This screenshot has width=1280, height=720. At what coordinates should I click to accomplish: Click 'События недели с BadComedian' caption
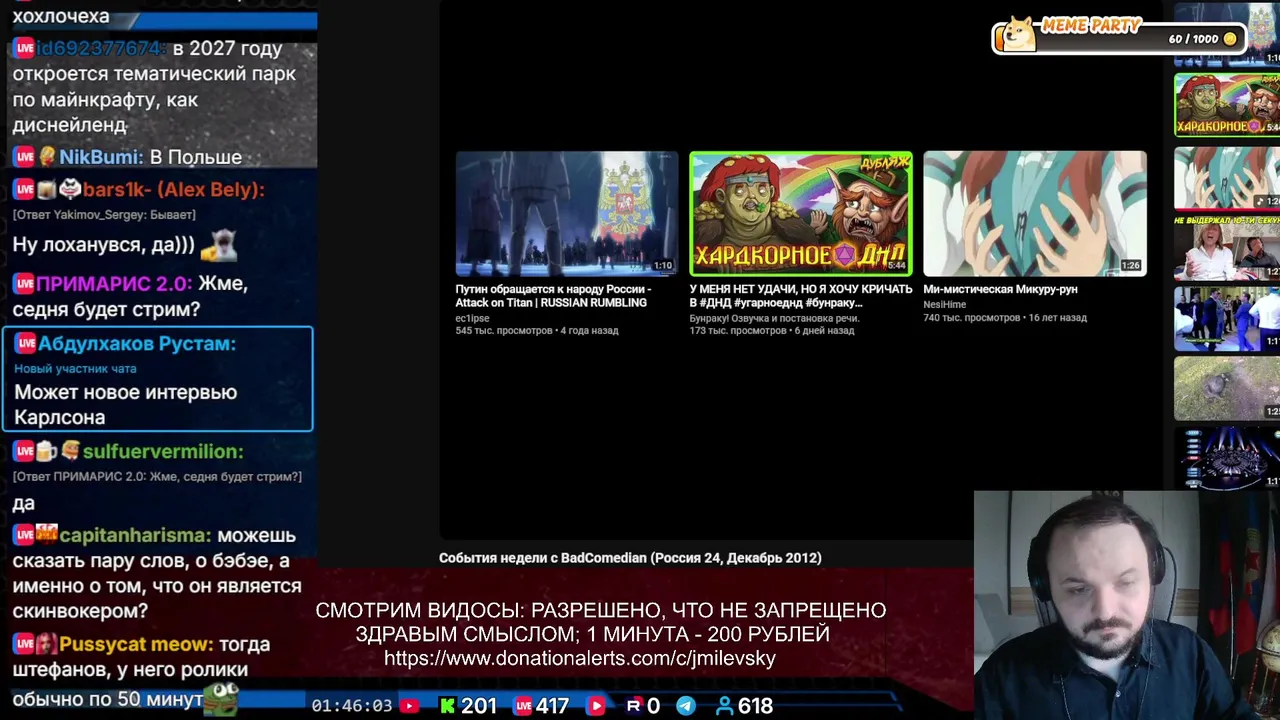coord(630,558)
